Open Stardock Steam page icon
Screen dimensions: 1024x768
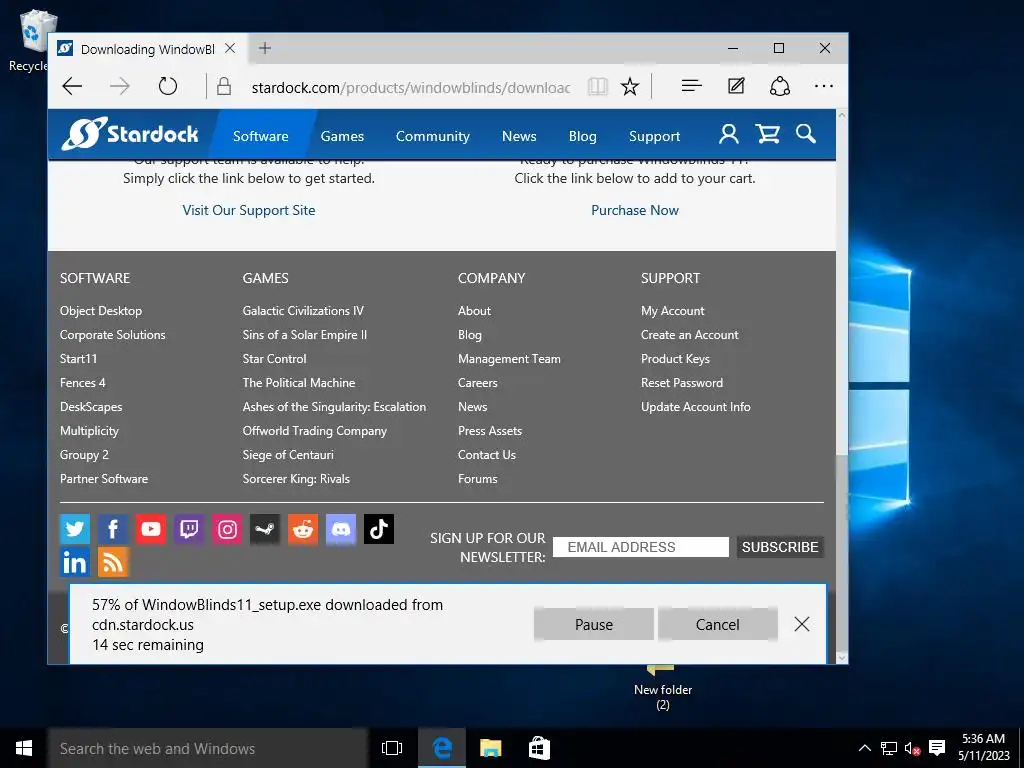pos(265,529)
